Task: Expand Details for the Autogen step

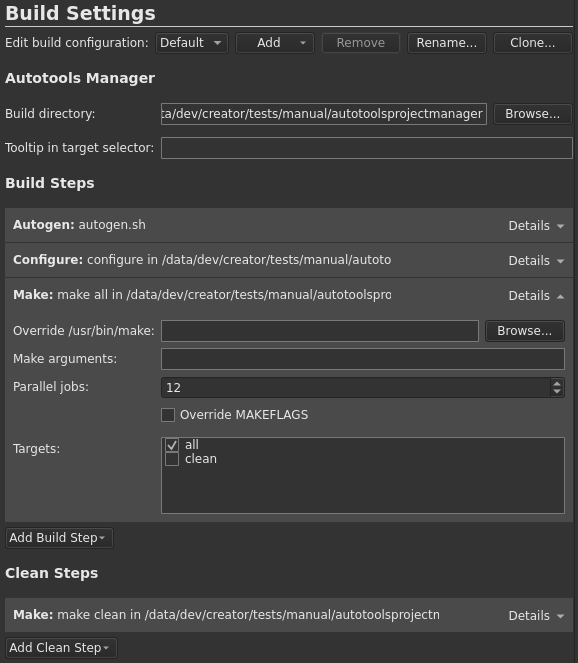Action: tap(536, 226)
